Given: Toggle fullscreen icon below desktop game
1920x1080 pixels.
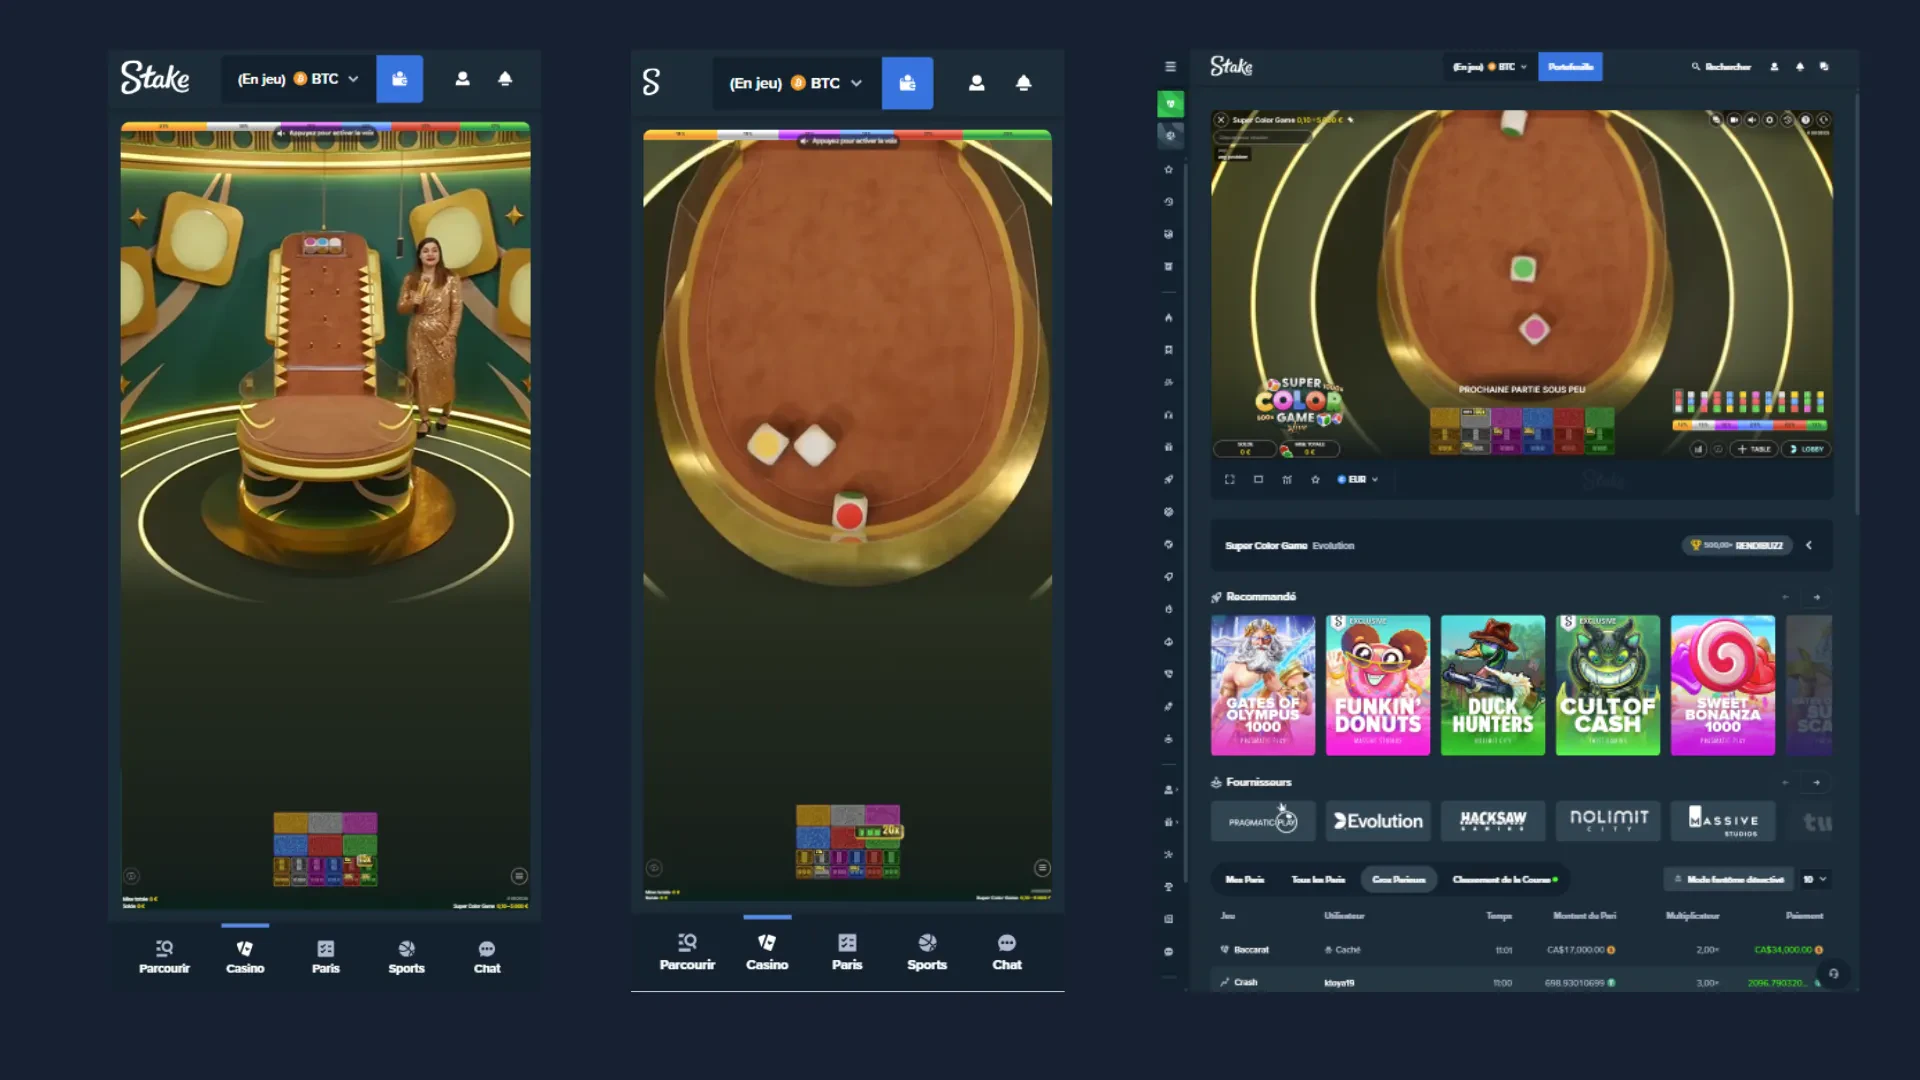Looking at the screenshot, I should [x=1229, y=479].
